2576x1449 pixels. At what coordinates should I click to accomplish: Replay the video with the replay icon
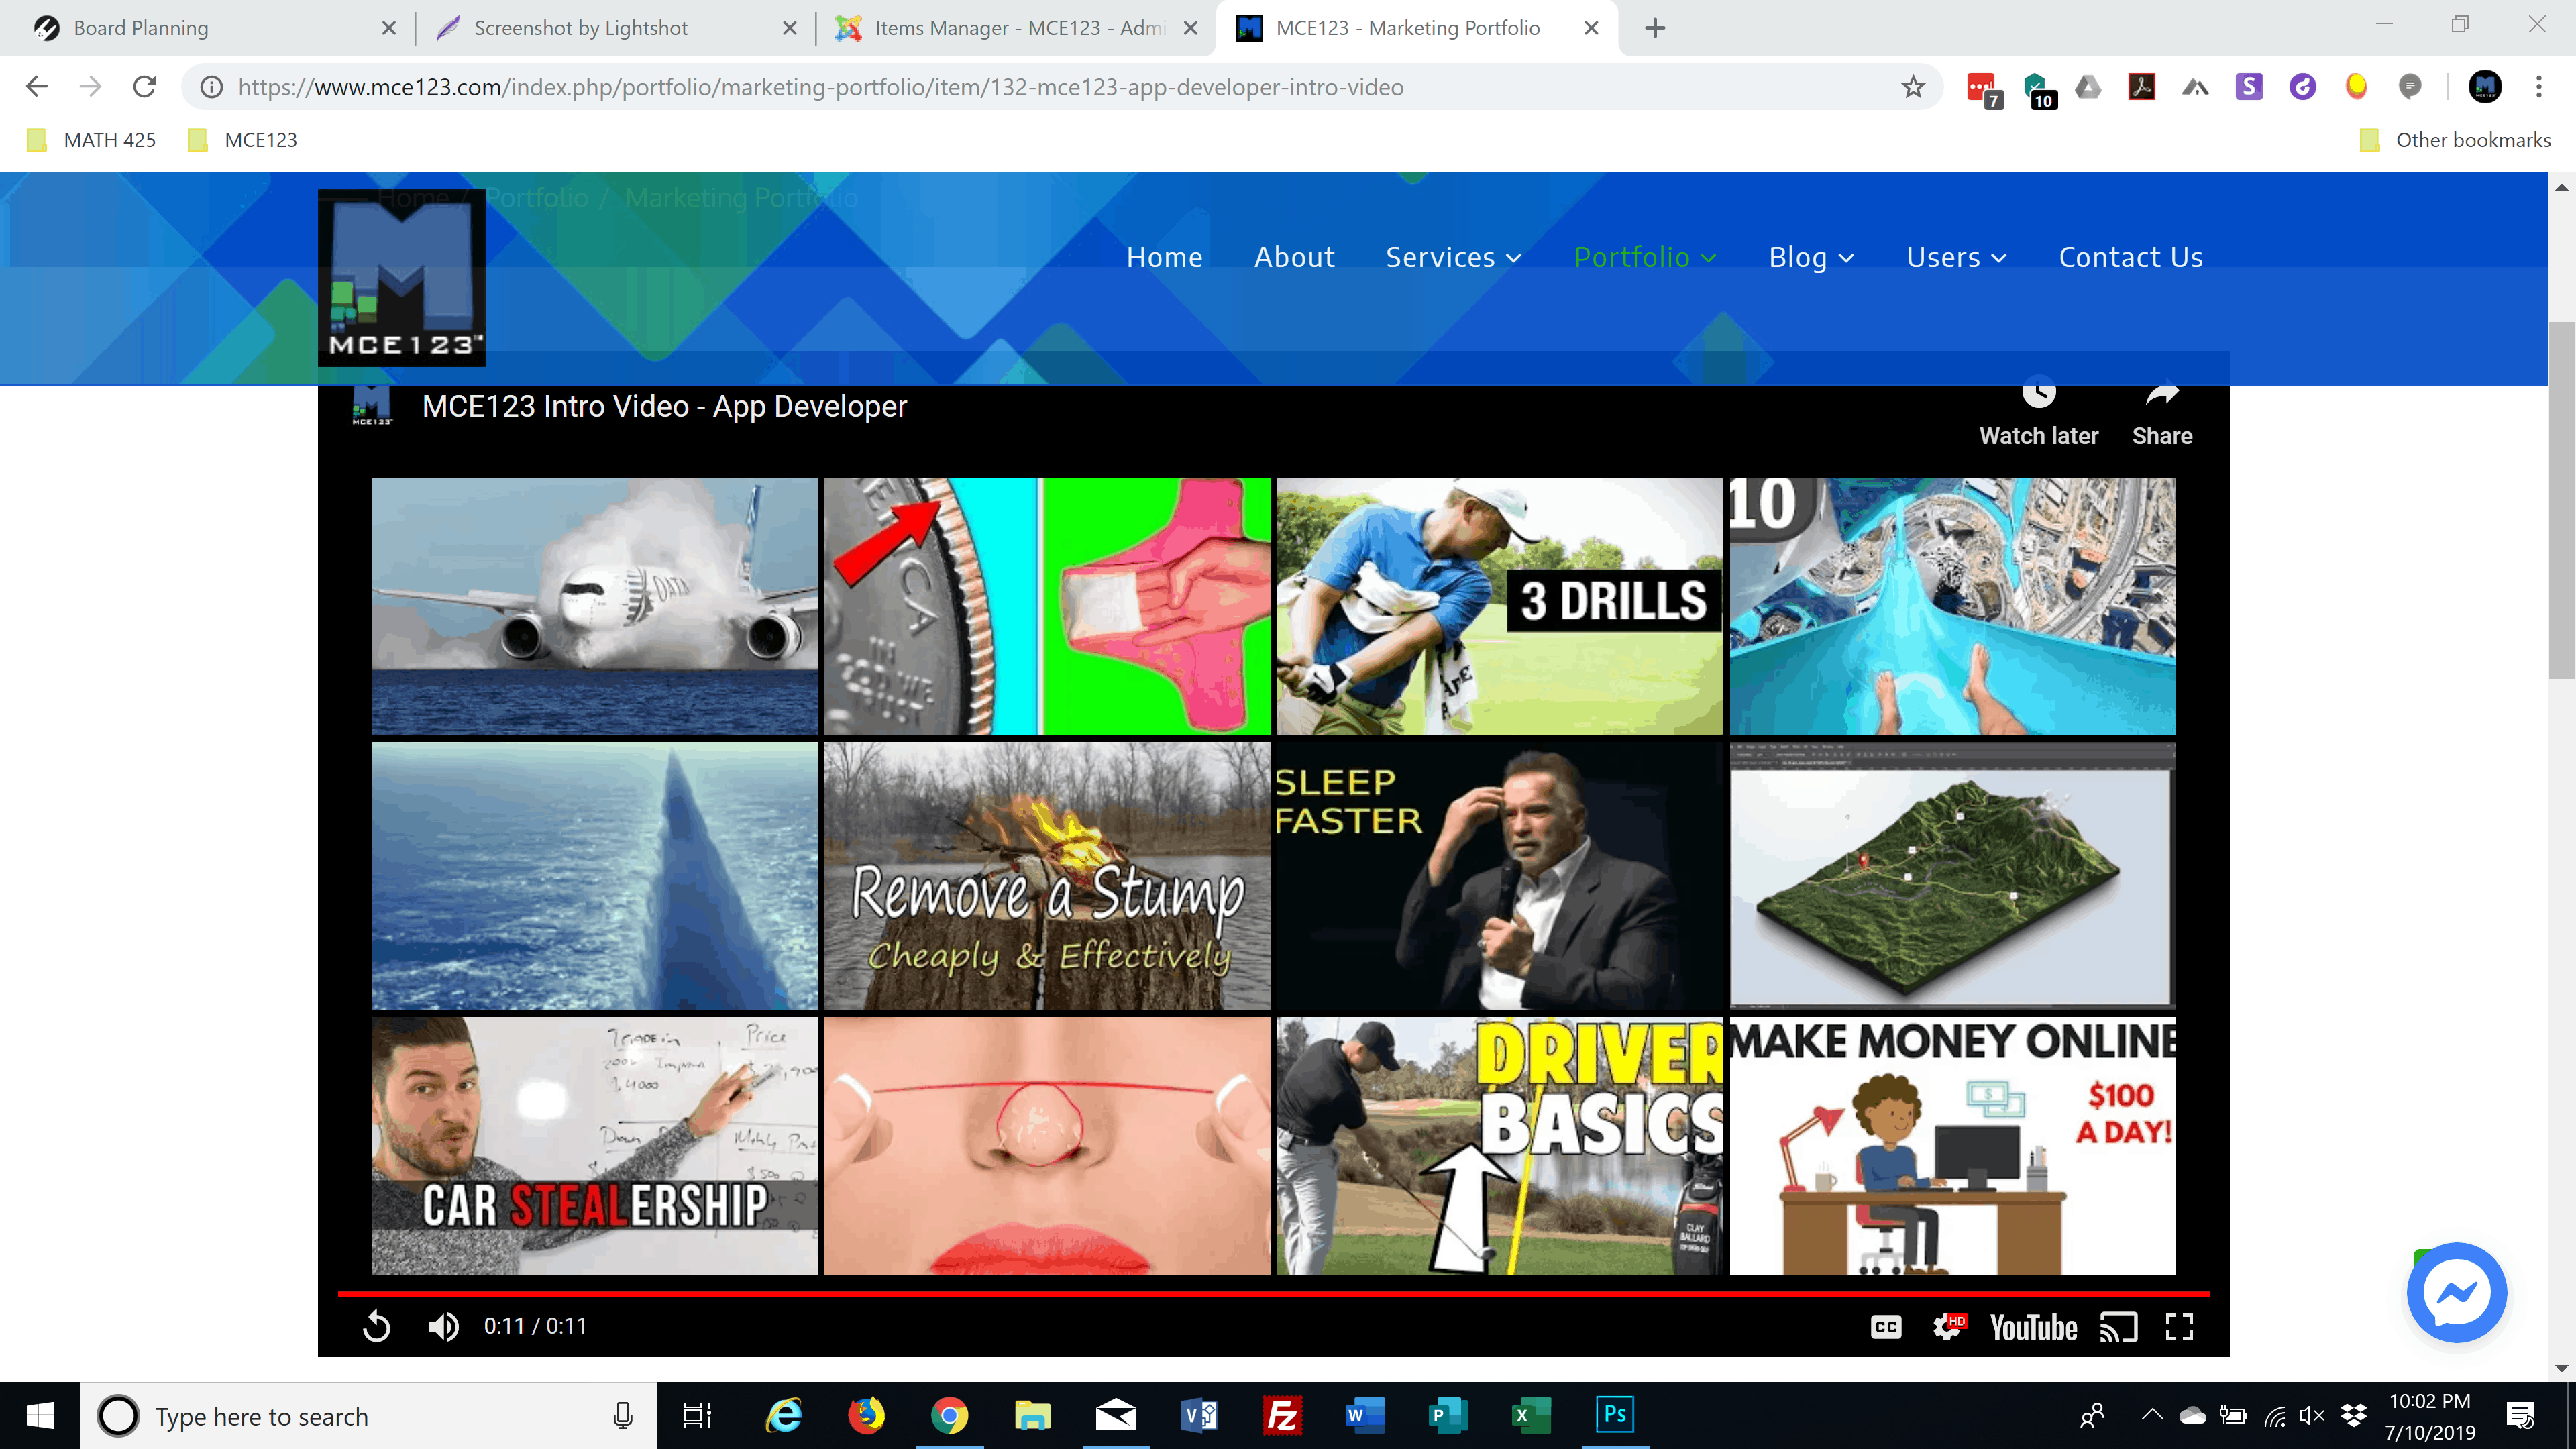[377, 1326]
